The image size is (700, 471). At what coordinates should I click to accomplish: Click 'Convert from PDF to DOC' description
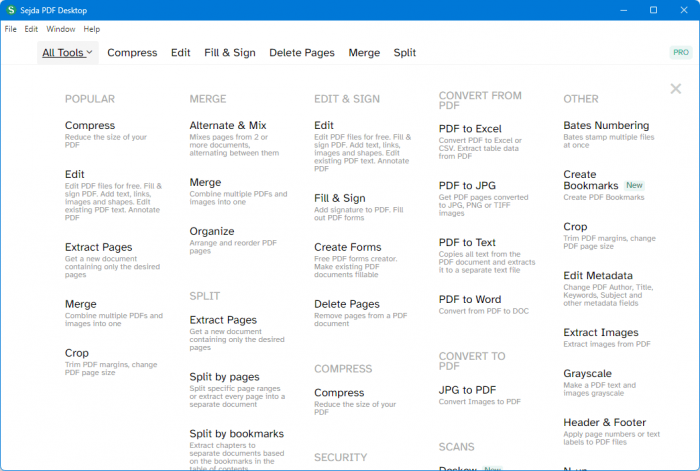point(483,311)
